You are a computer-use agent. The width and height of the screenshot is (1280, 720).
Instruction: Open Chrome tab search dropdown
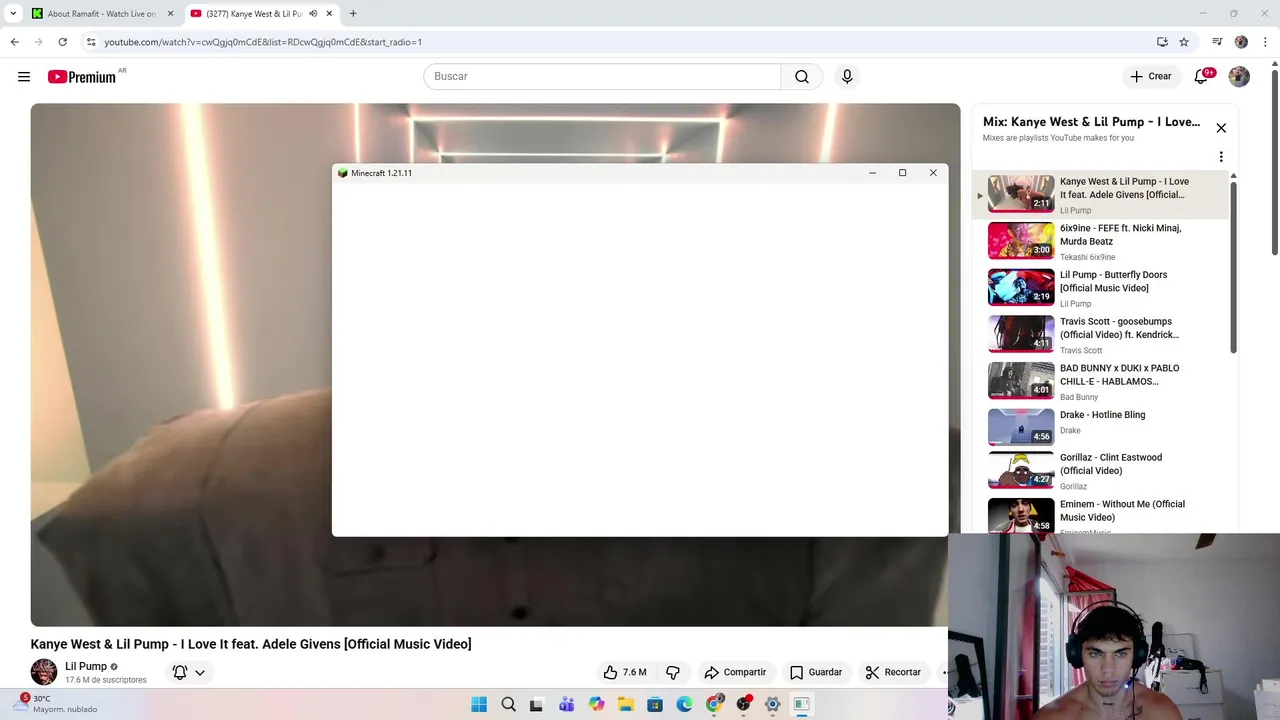click(x=13, y=14)
